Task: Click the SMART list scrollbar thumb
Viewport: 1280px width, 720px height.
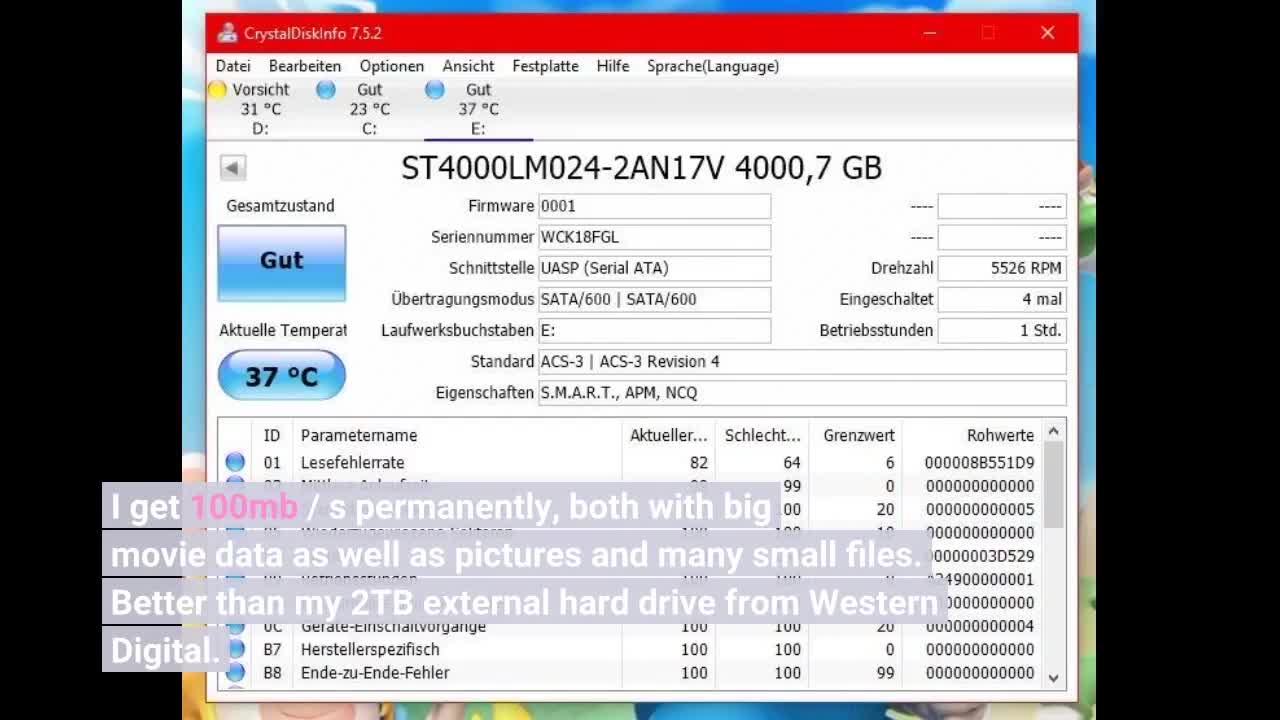Action: [x=1053, y=485]
